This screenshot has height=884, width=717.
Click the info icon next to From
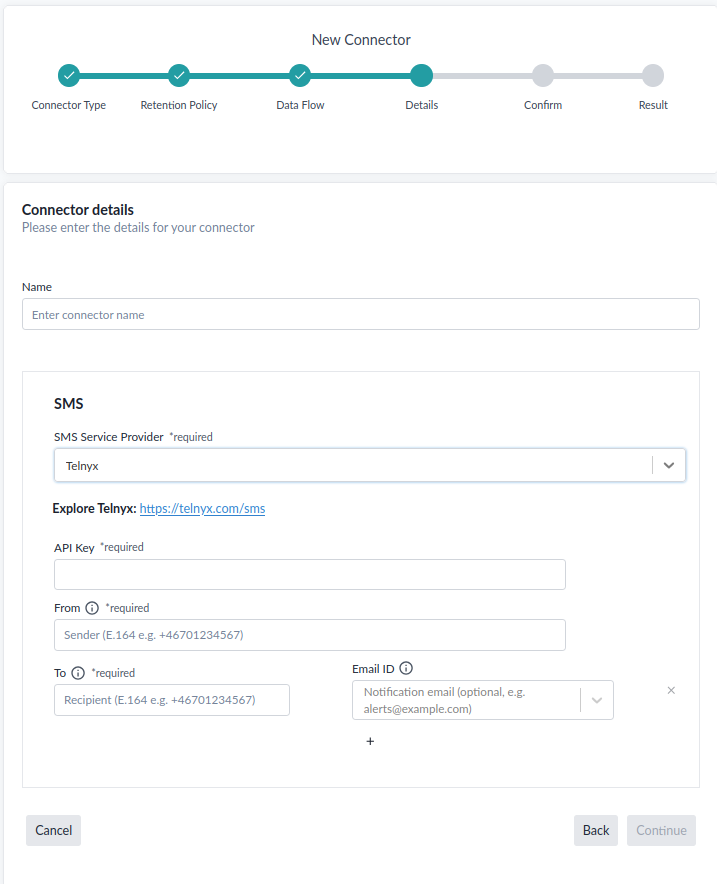[92, 608]
